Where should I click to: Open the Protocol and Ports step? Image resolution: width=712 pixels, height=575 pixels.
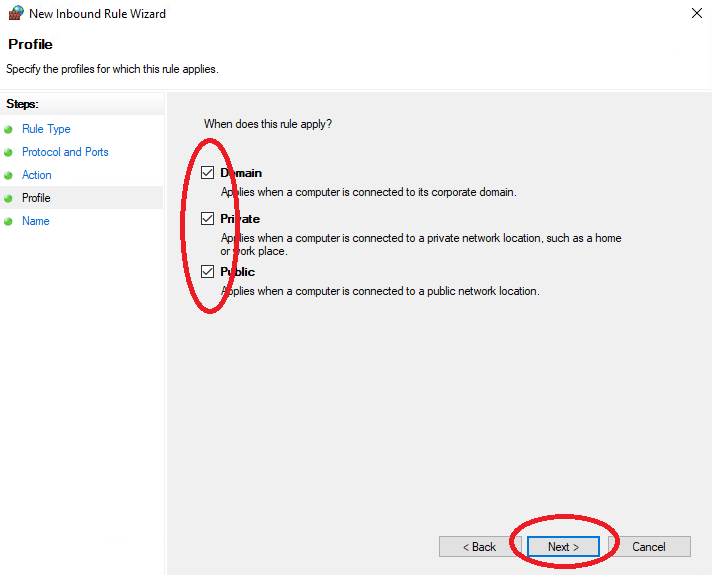[x=65, y=152]
